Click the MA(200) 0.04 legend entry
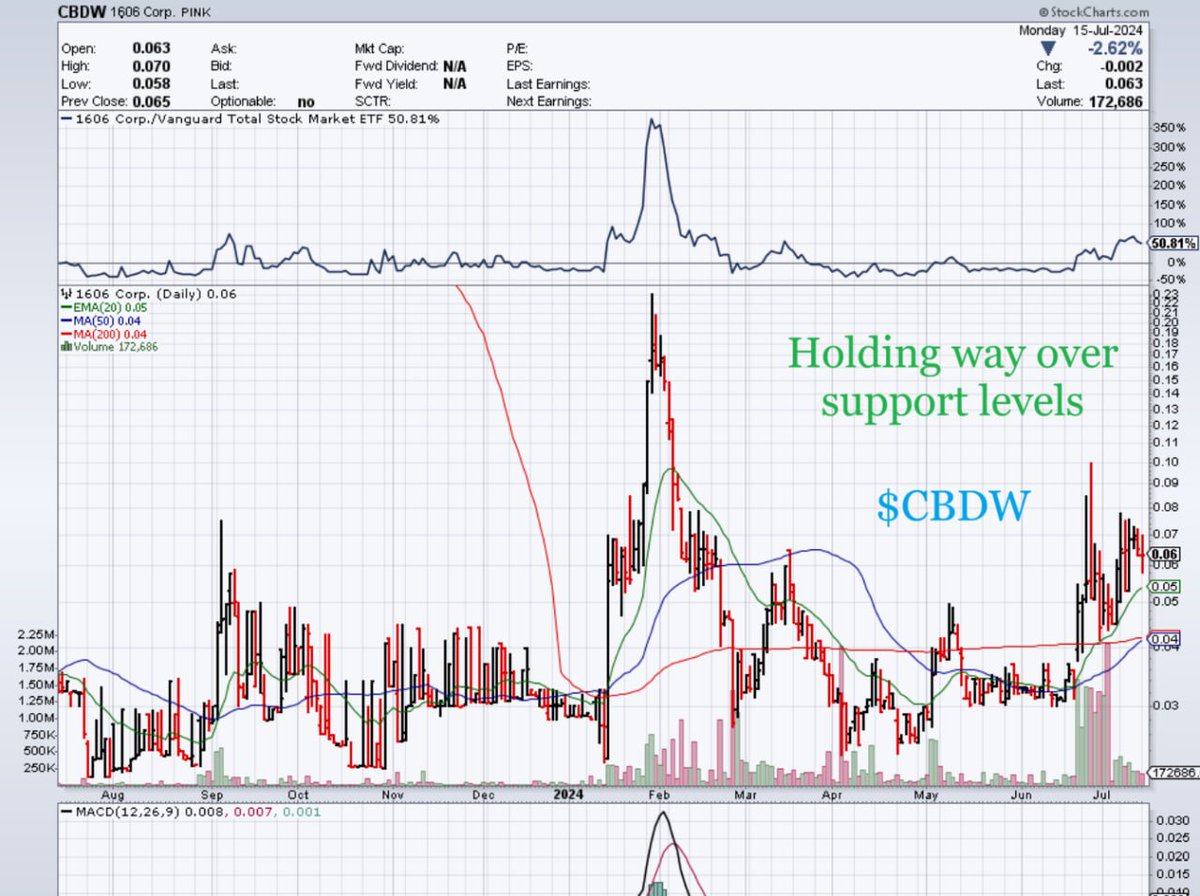This screenshot has width=1200, height=896. 106,334
